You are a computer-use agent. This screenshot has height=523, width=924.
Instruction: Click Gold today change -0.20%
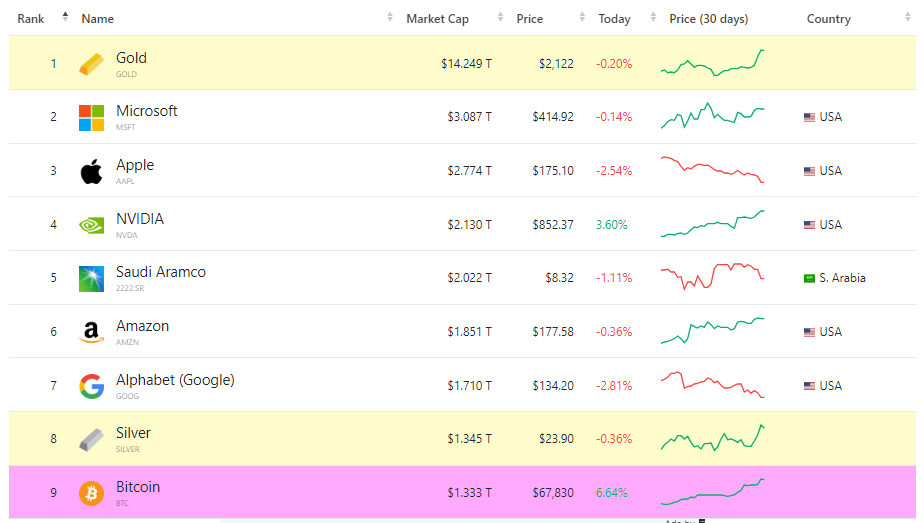[x=613, y=64]
